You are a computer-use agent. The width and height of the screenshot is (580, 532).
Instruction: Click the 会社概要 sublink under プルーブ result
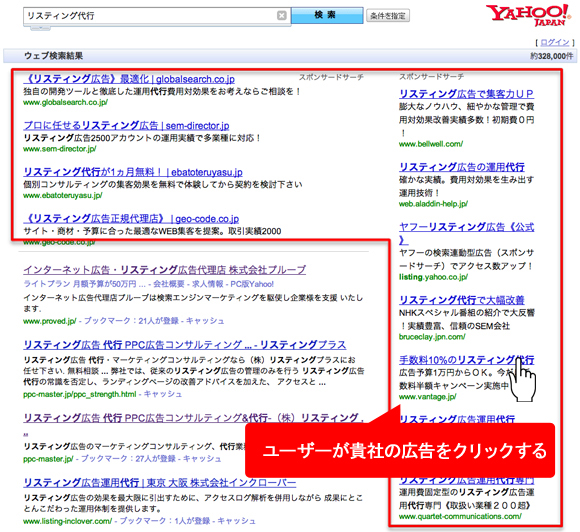click(x=169, y=284)
